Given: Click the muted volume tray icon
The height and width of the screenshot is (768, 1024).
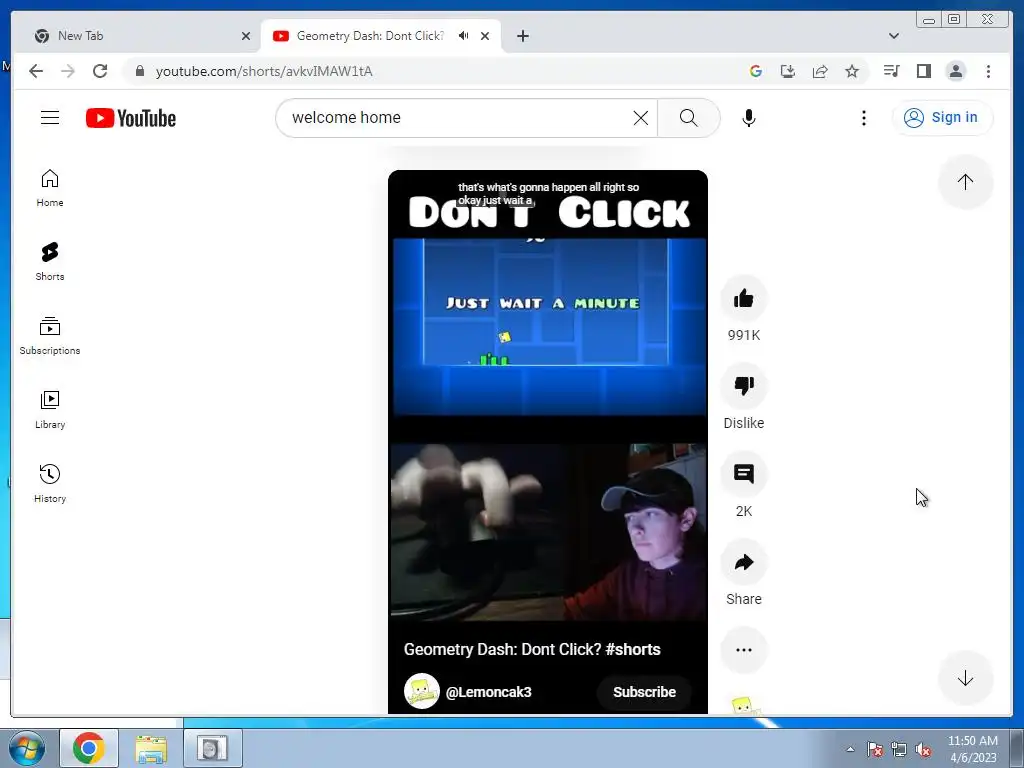Looking at the screenshot, I should (x=923, y=749).
